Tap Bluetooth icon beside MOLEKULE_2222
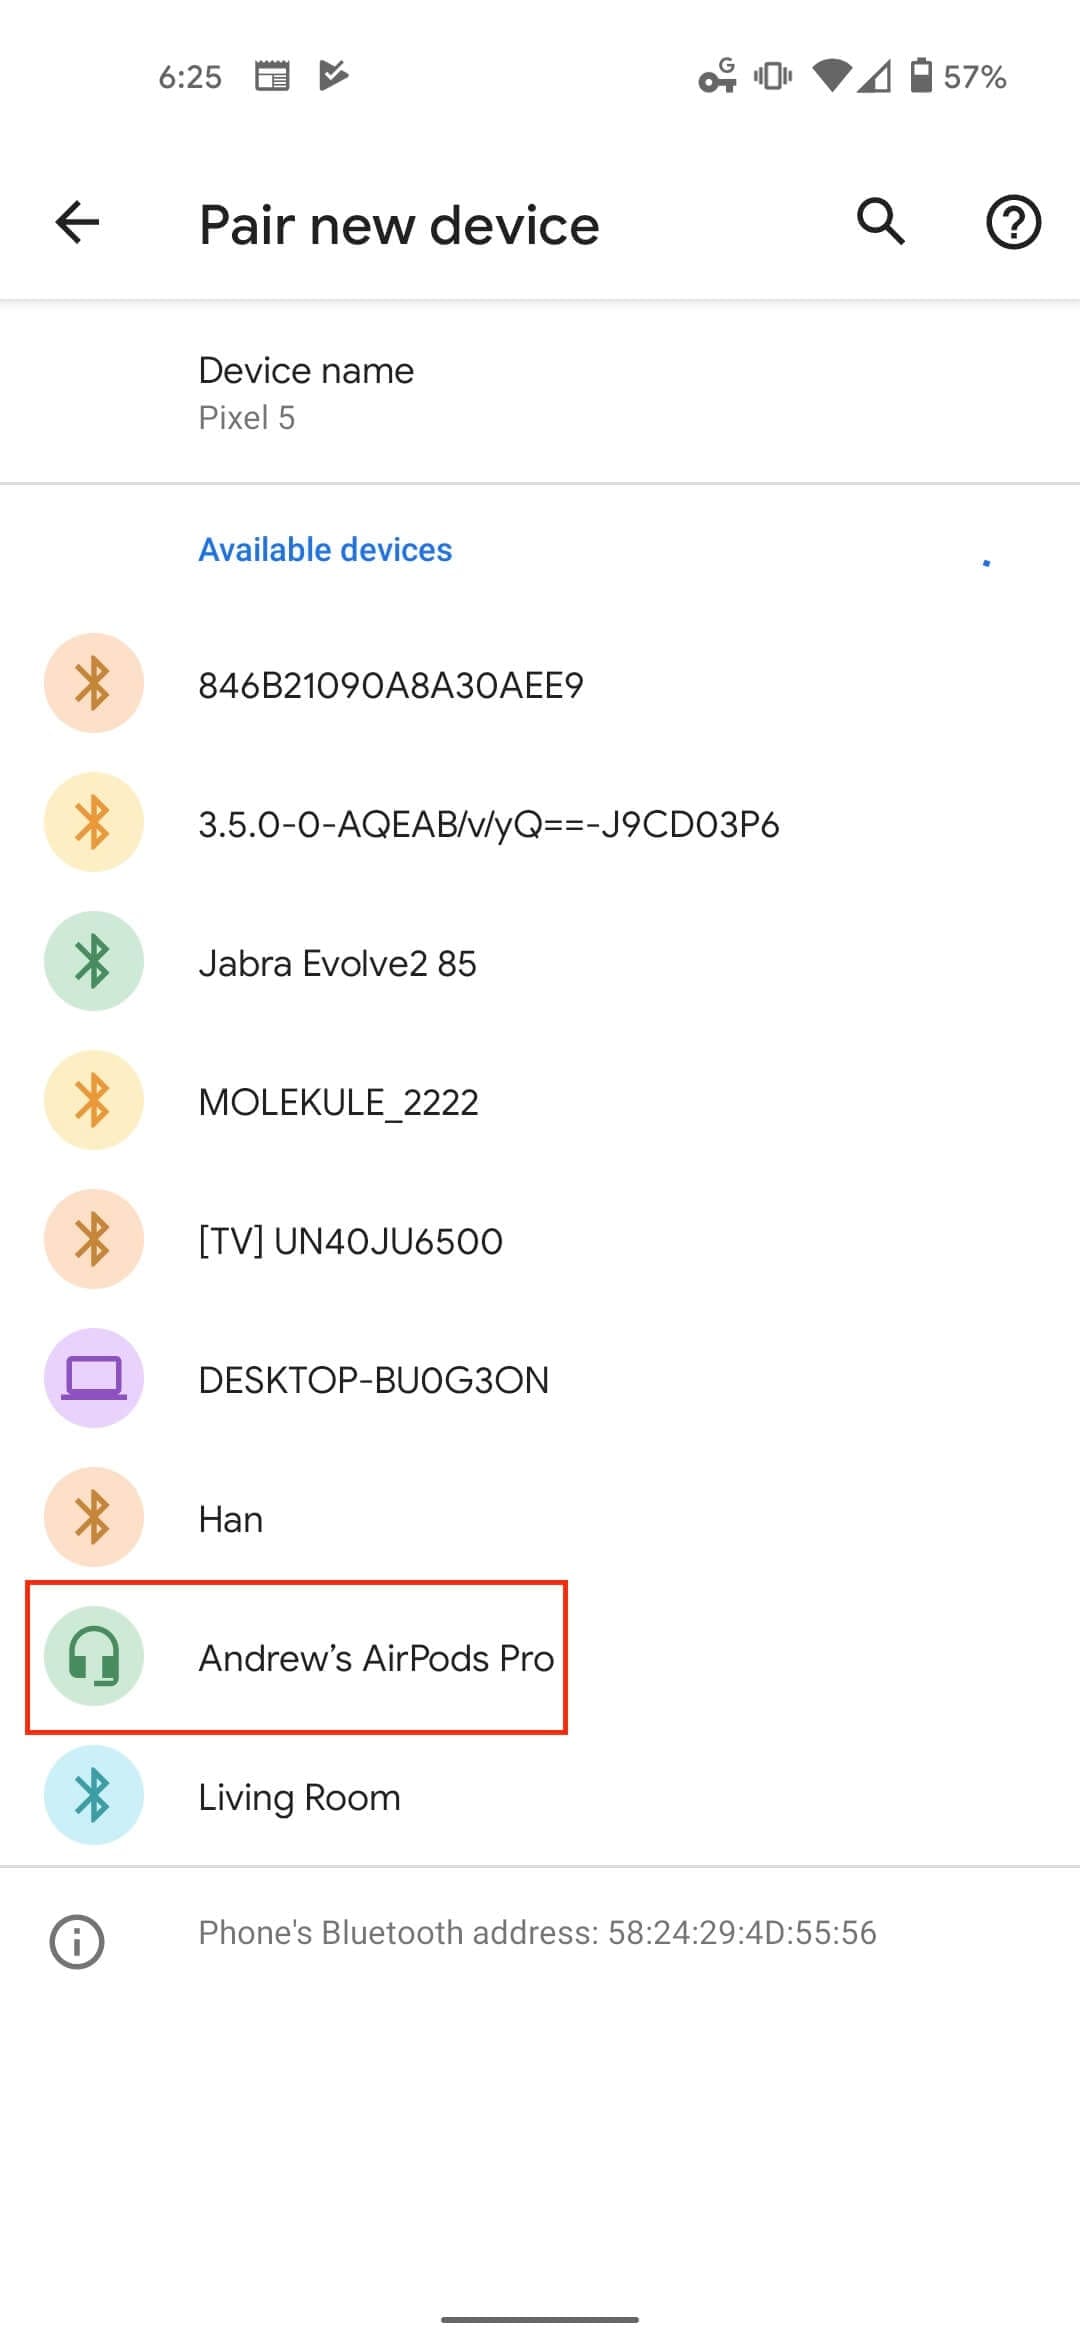Screen dimensions: 1080x2340 pos(94,1101)
